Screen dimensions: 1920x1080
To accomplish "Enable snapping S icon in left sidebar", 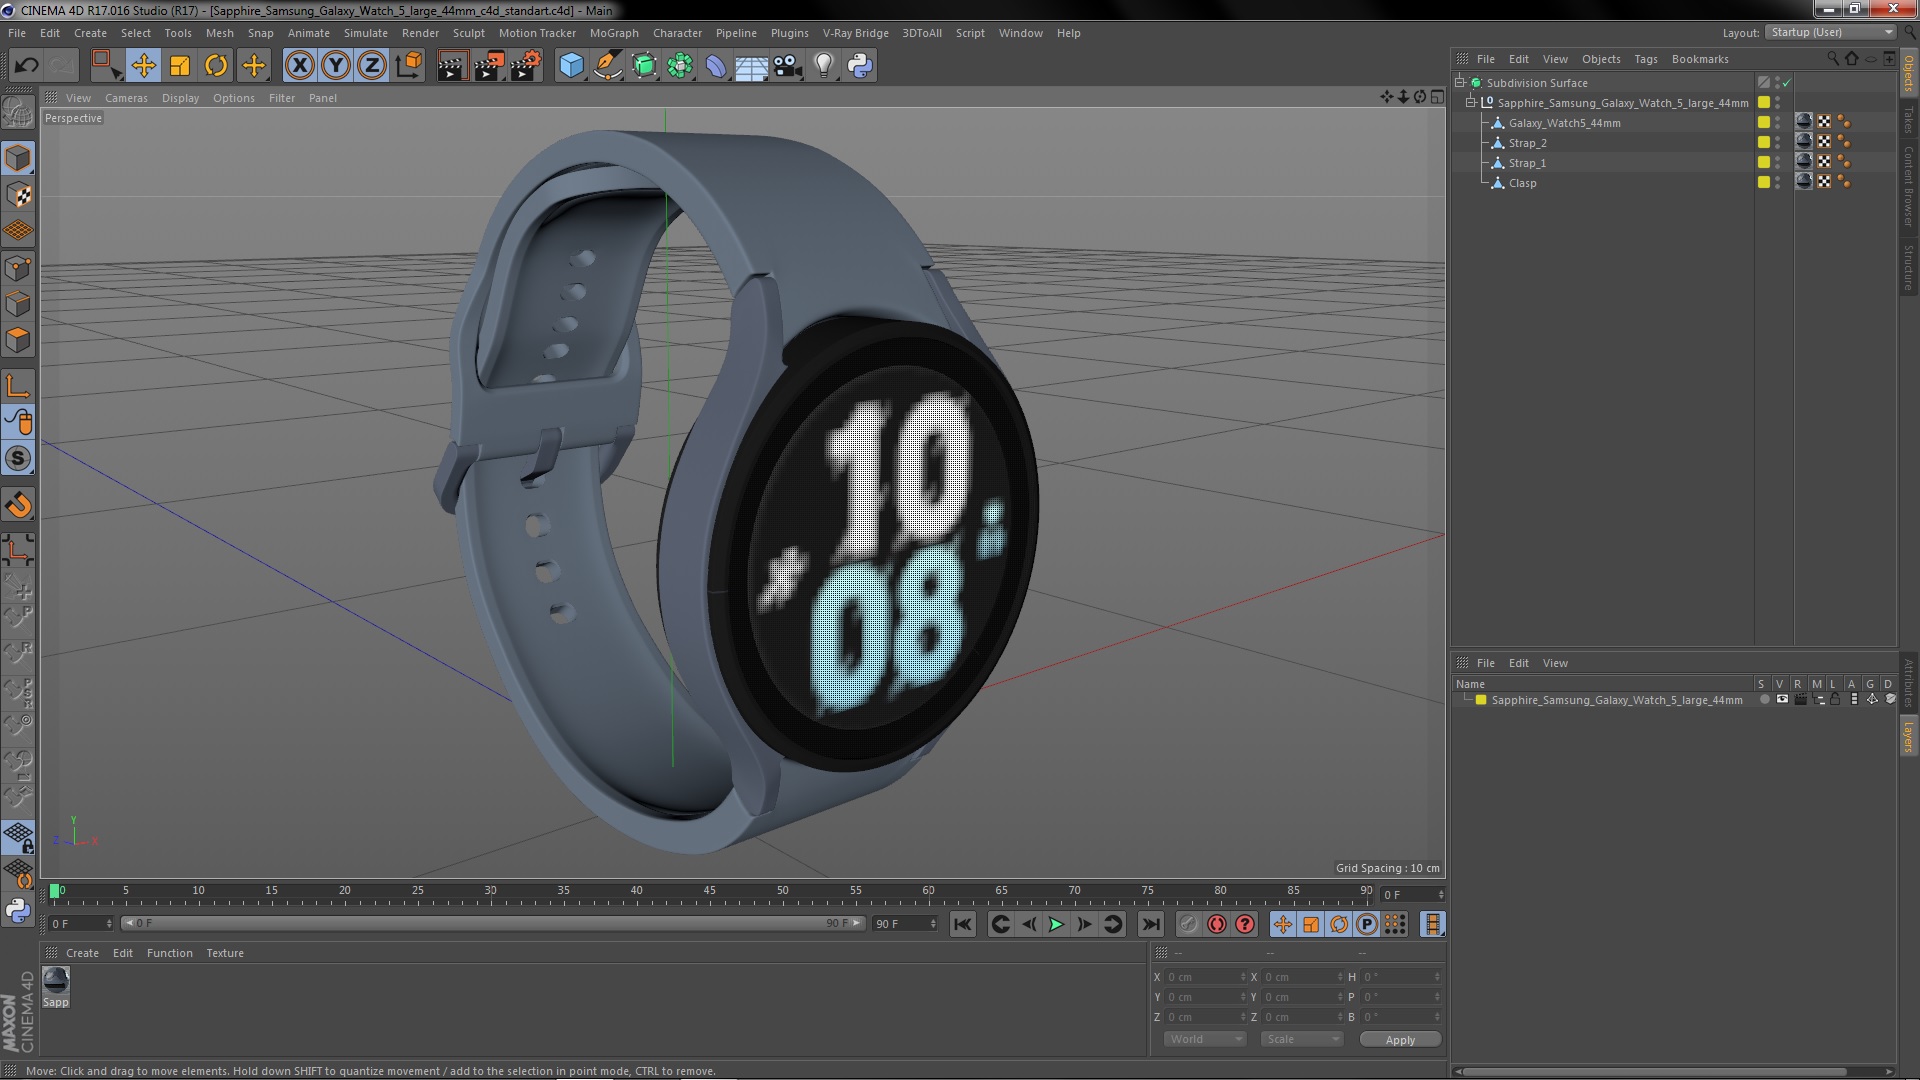I will pos(18,458).
